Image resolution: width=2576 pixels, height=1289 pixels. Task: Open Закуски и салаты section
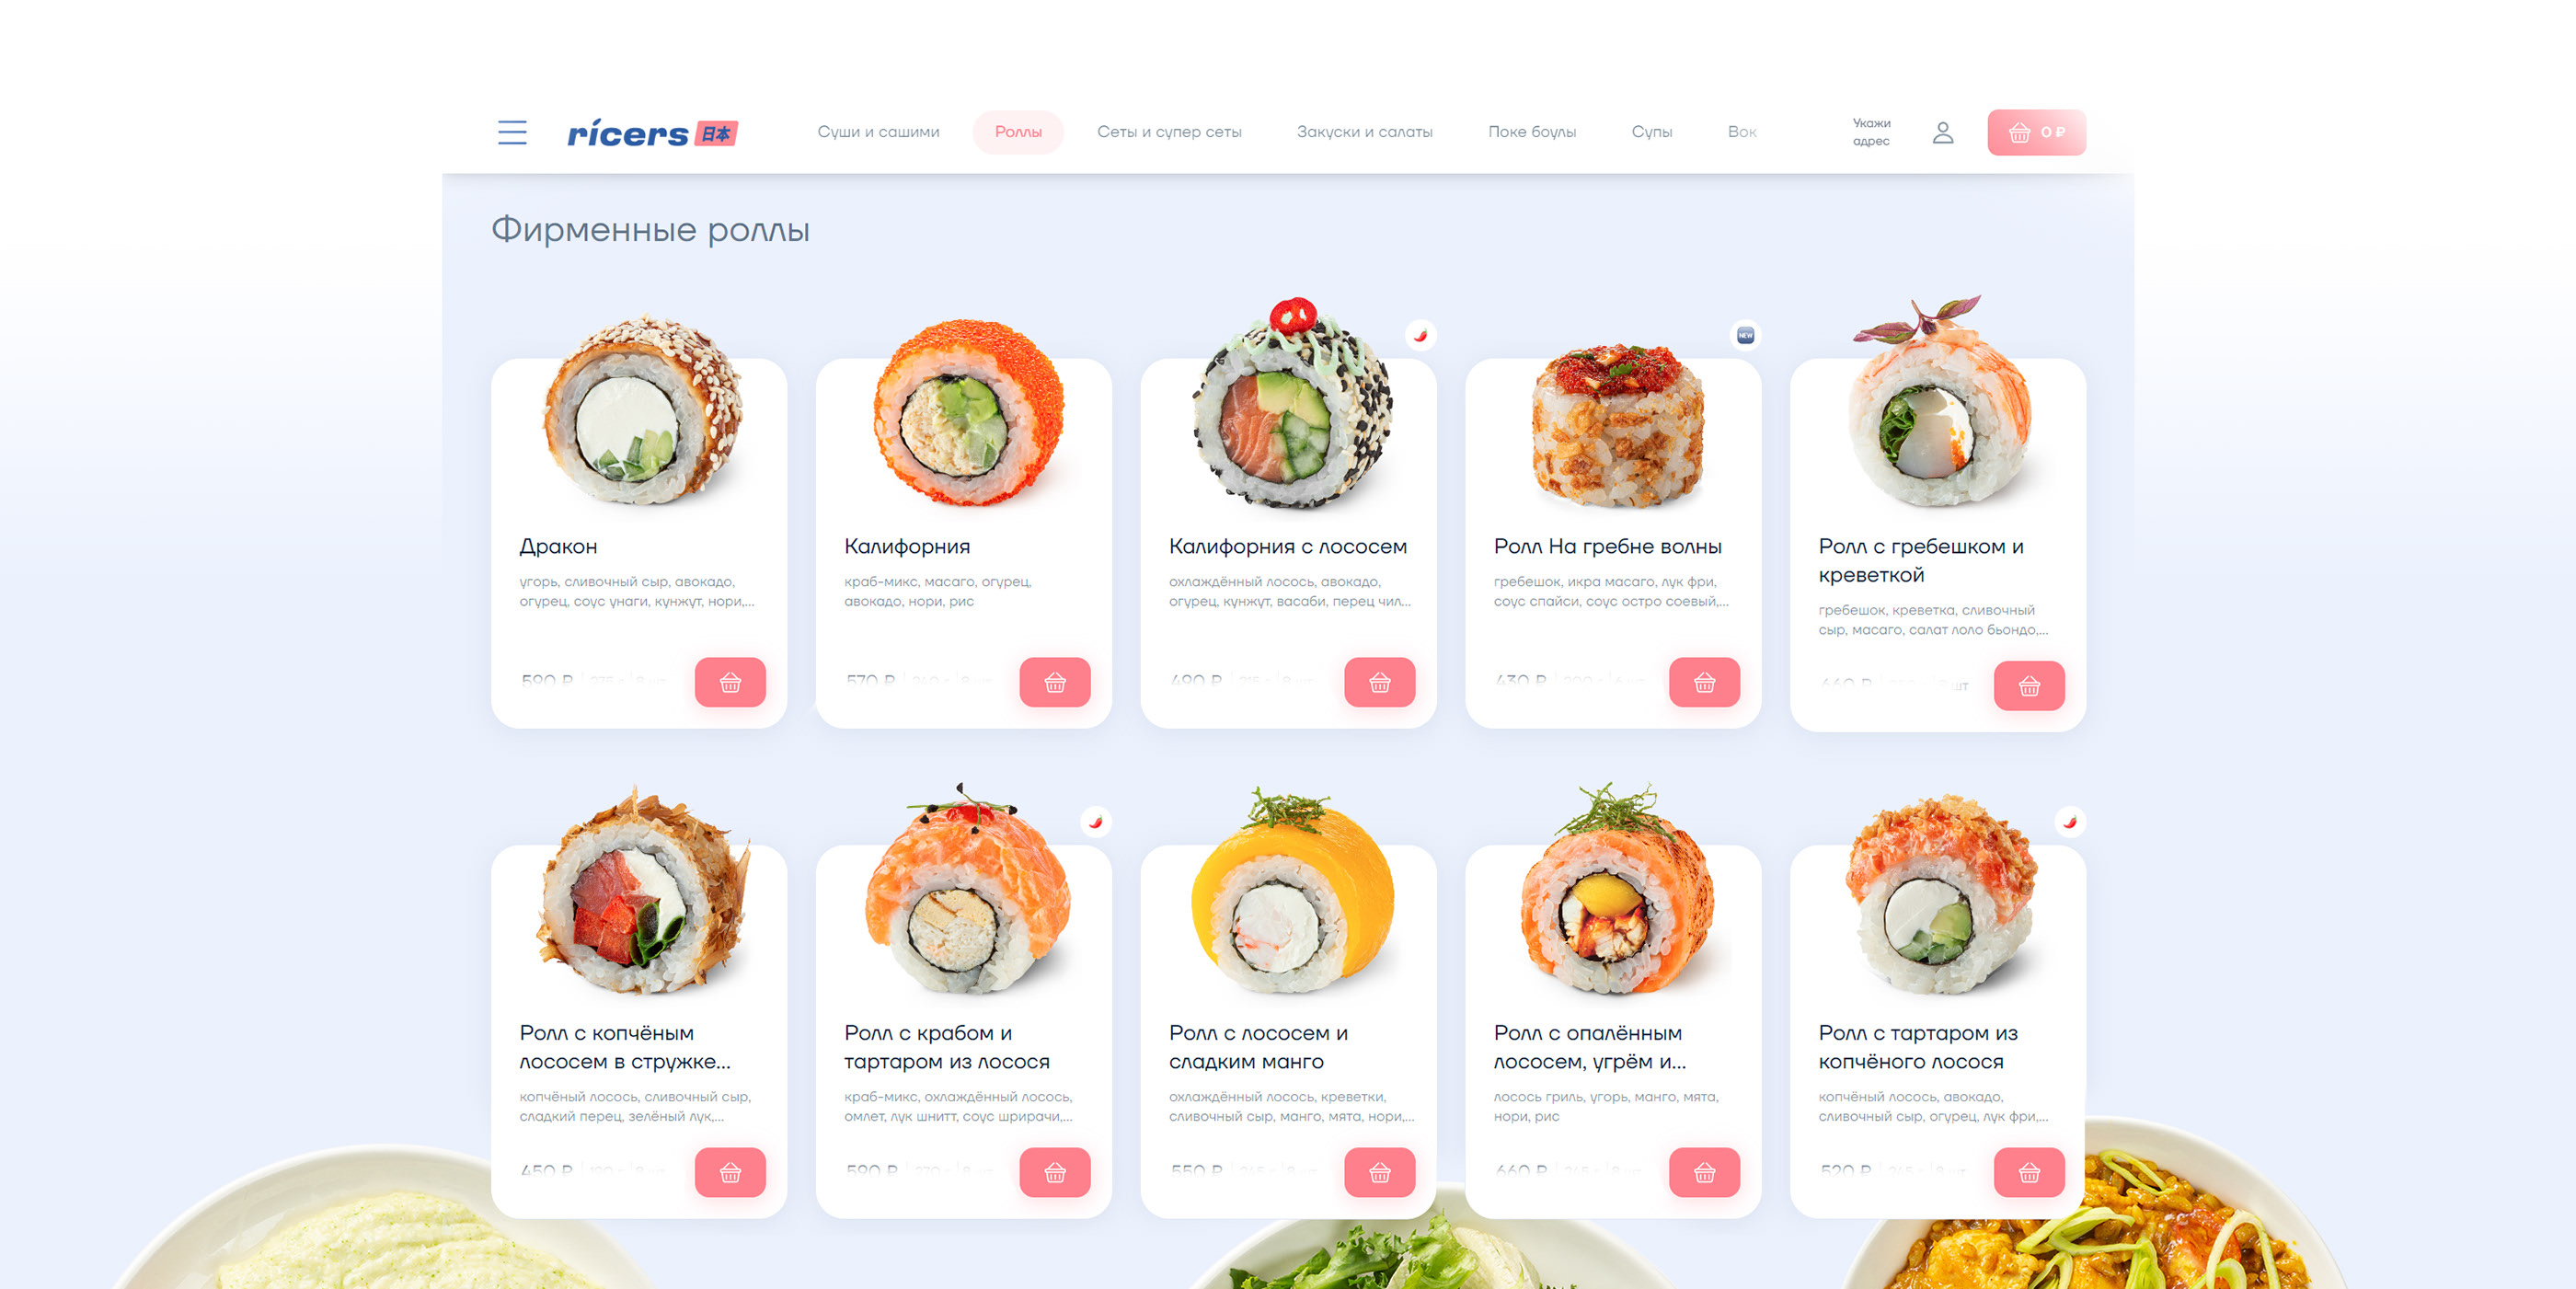[1364, 132]
